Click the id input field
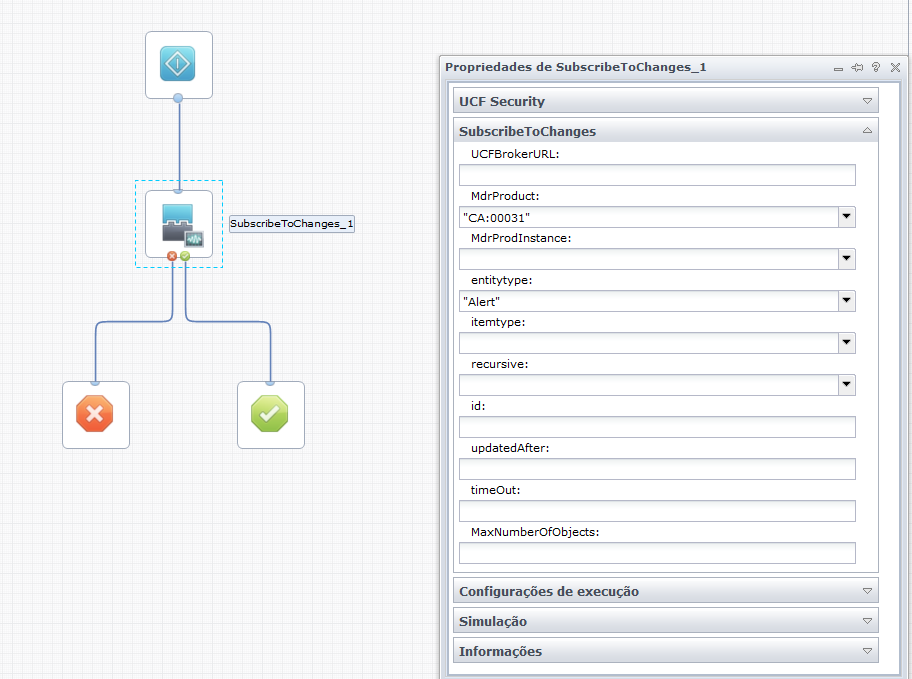The width and height of the screenshot is (912, 679). coord(657,427)
